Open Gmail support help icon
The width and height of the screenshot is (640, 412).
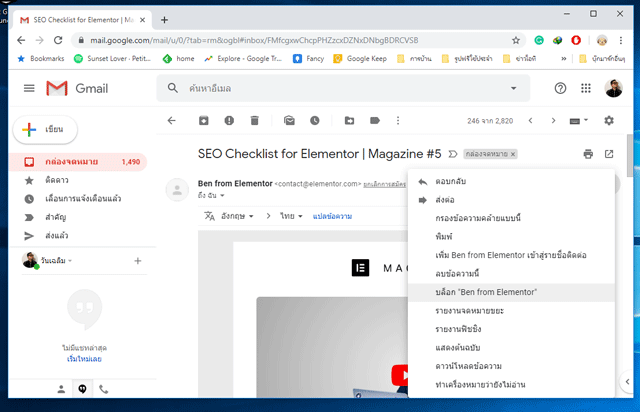(560, 88)
